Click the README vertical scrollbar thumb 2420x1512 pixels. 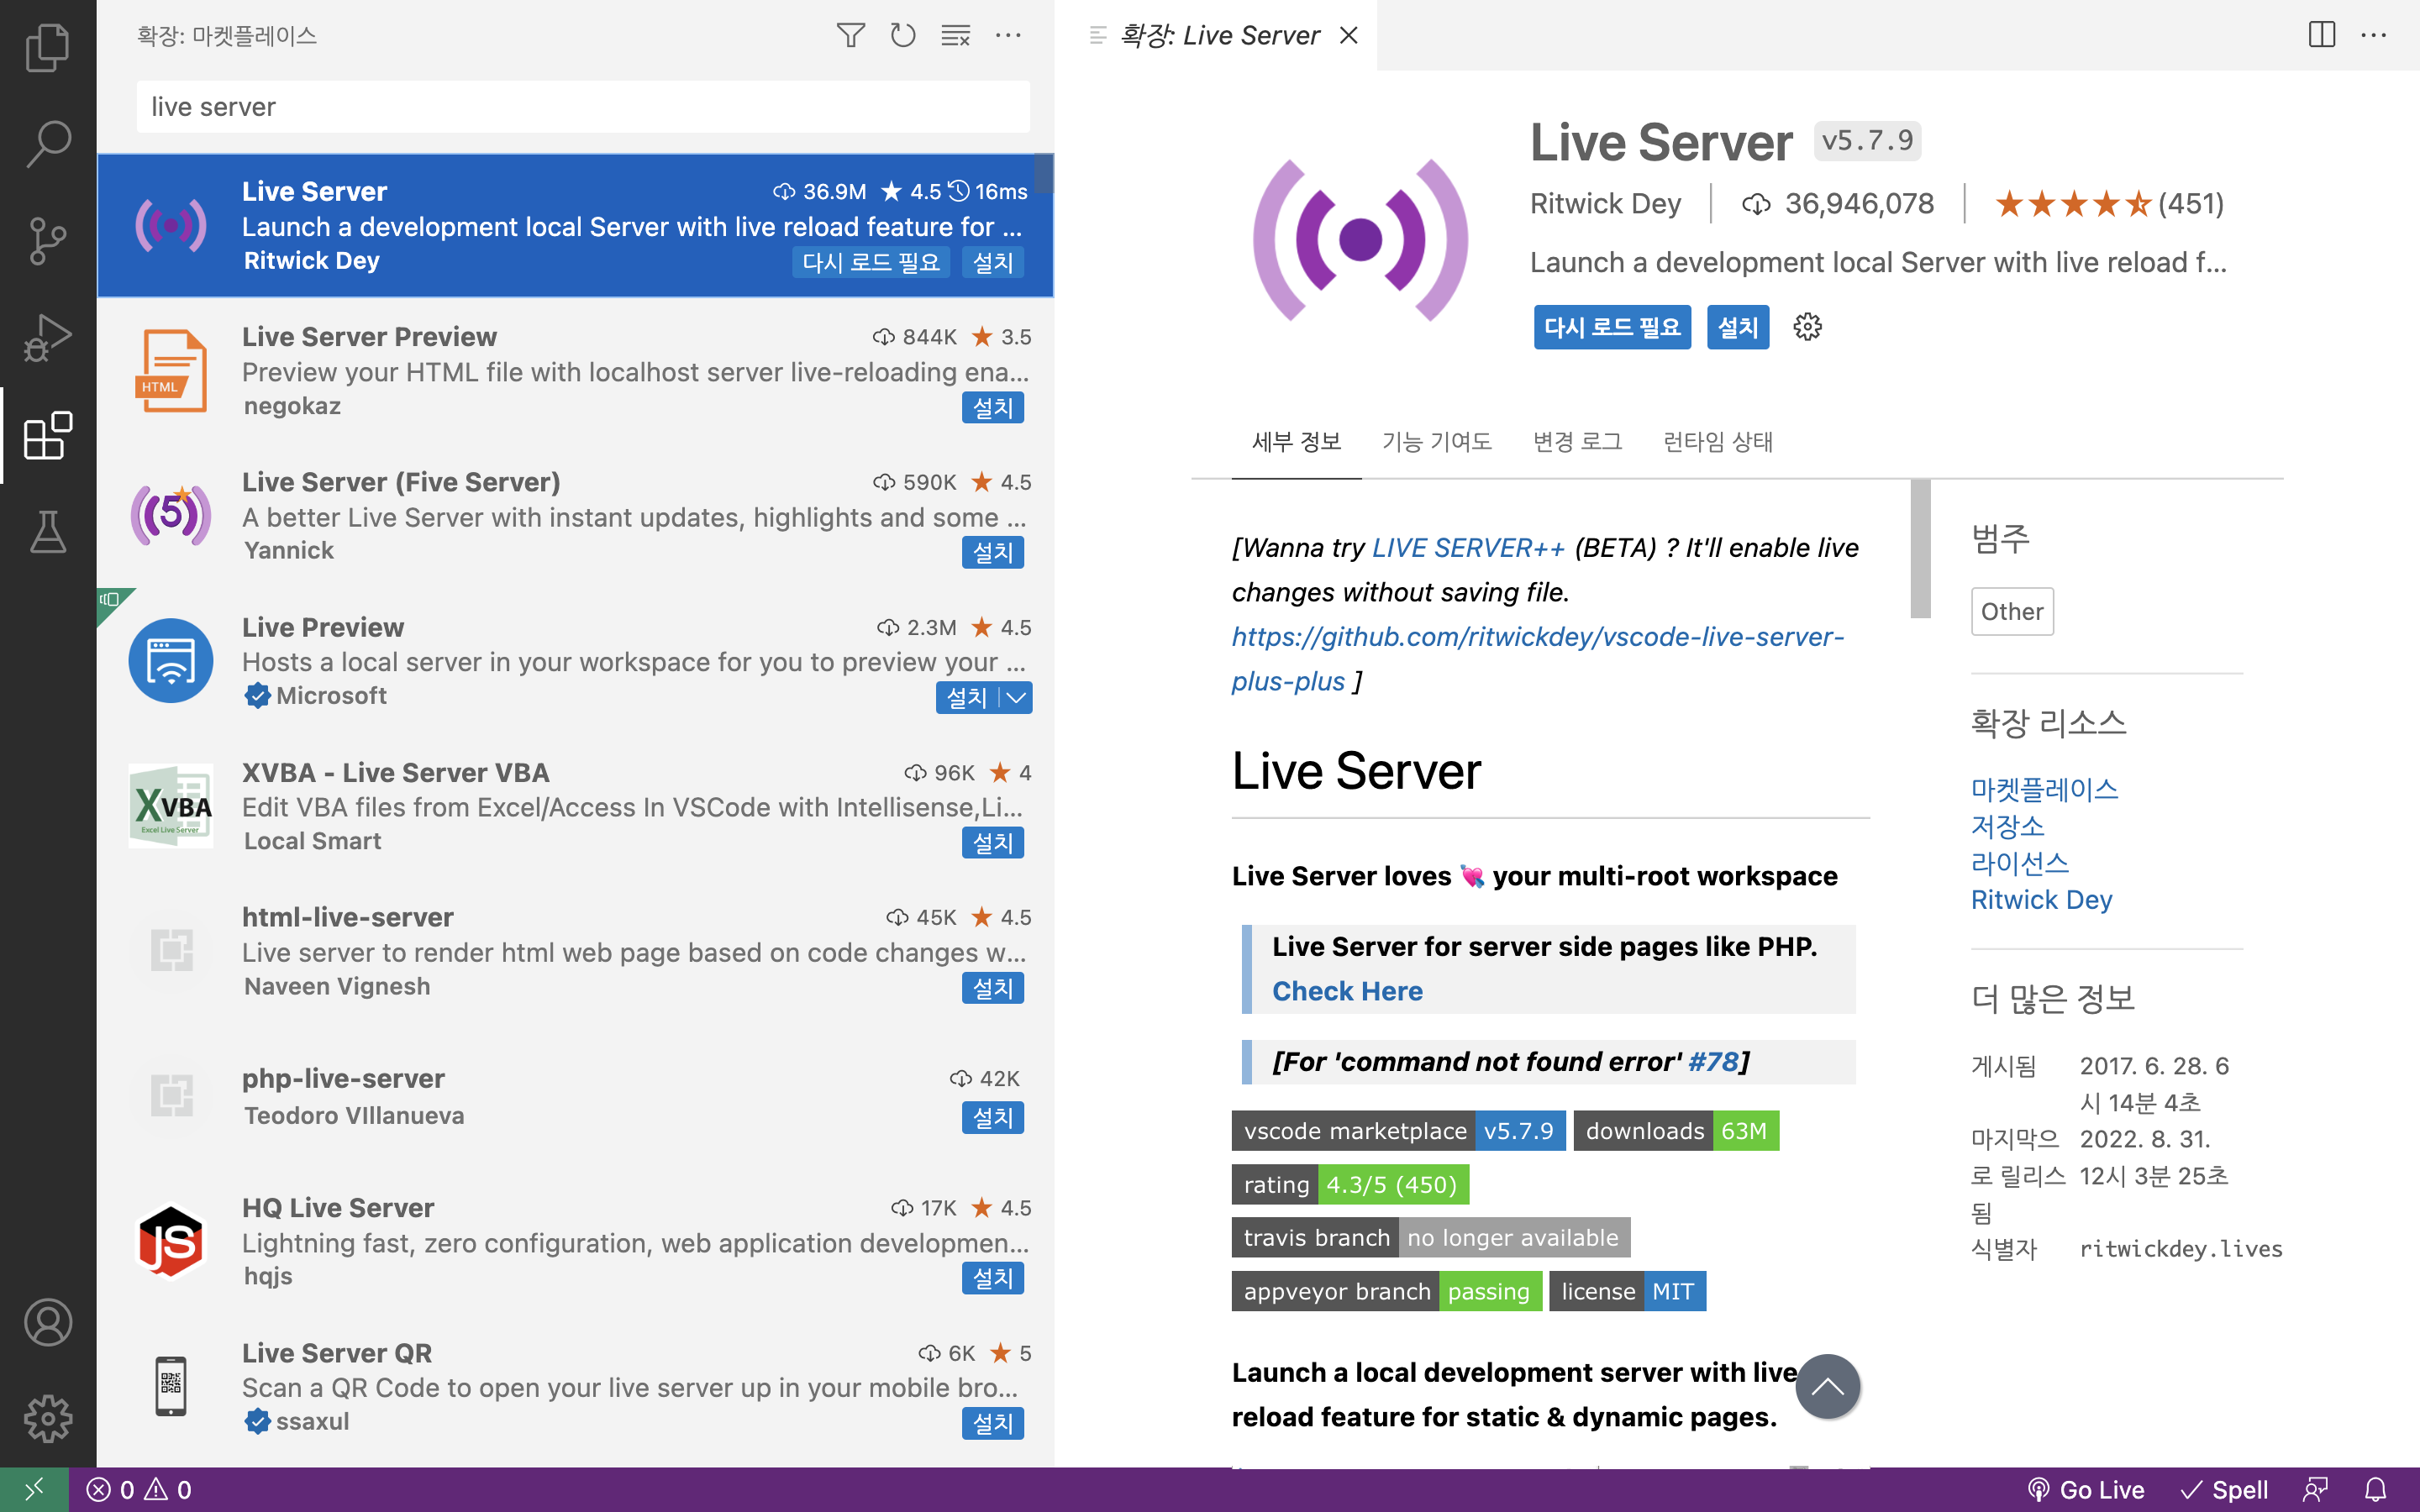[x=1920, y=548]
